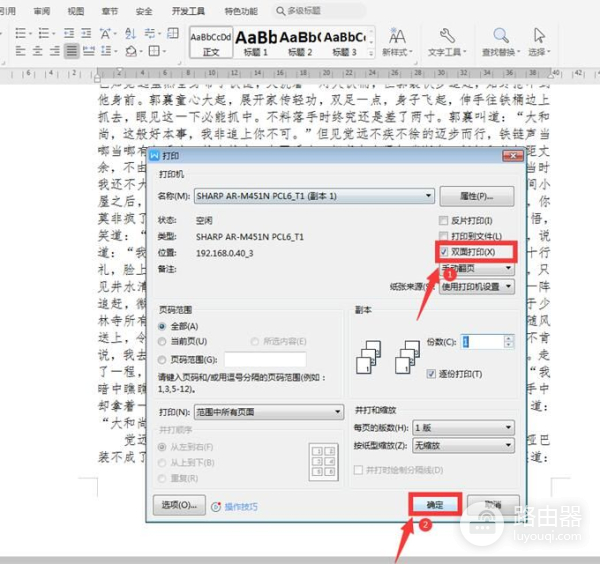The width and height of the screenshot is (600, 564).
Task: Open the 新样式 new style tool
Action: pyautogui.click(x=398, y=42)
